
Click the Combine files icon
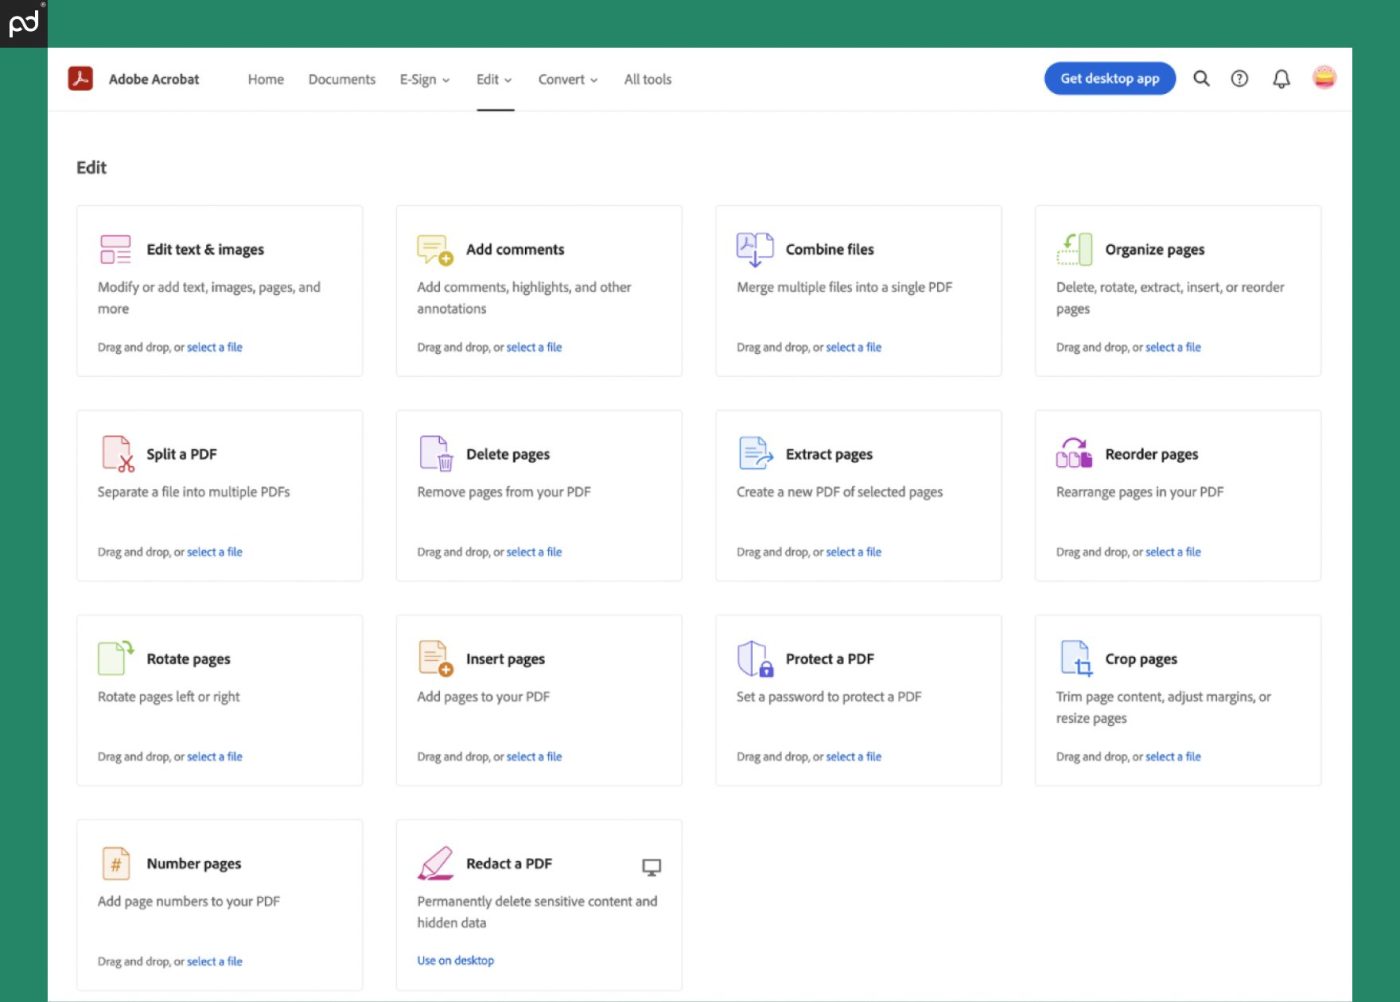[x=755, y=249]
